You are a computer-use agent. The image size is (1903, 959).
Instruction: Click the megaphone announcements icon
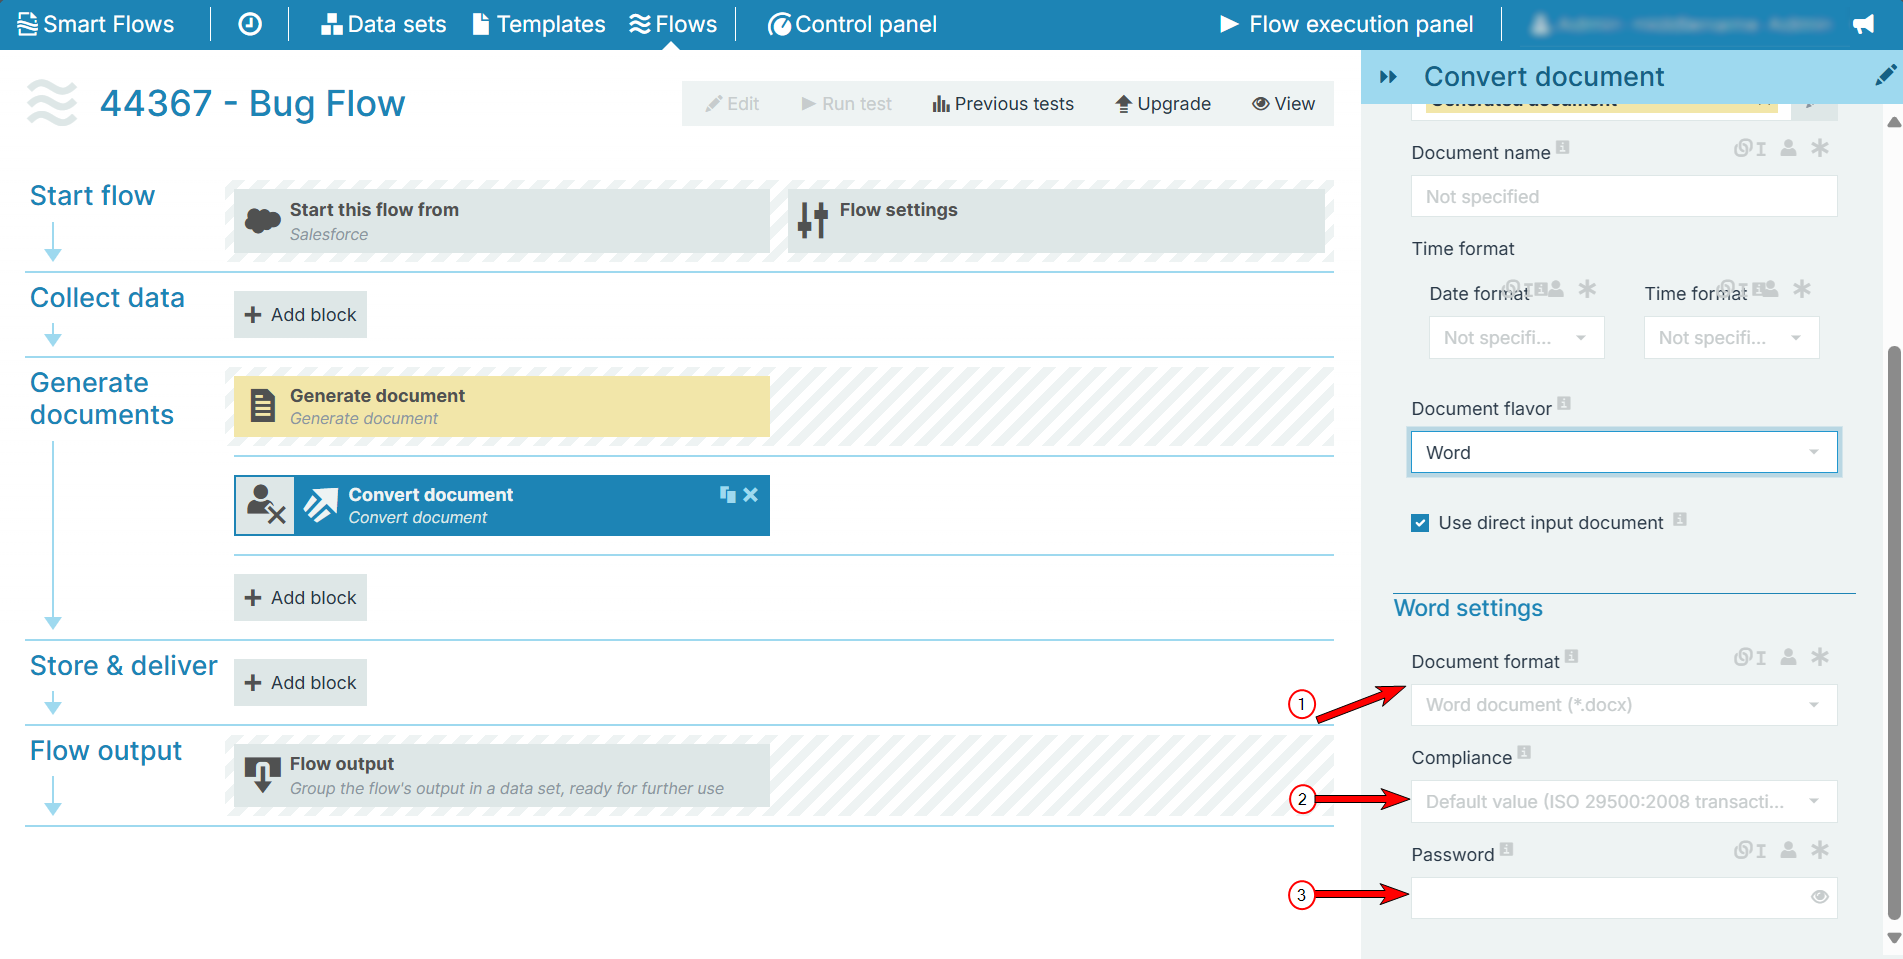click(1863, 24)
